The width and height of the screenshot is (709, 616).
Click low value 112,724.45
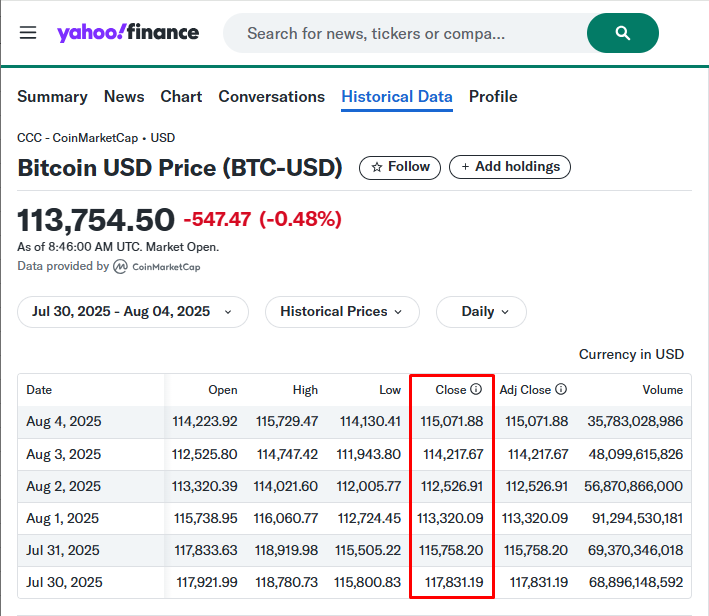(369, 518)
